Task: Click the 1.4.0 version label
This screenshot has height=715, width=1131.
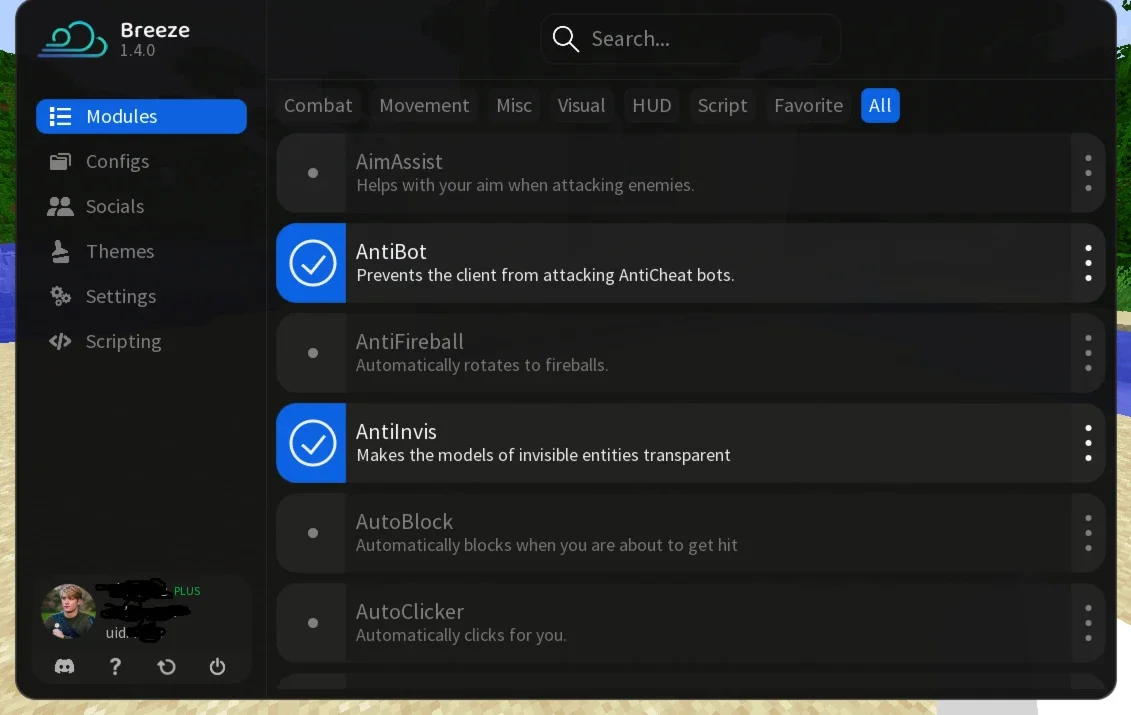Action: coord(137,51)
